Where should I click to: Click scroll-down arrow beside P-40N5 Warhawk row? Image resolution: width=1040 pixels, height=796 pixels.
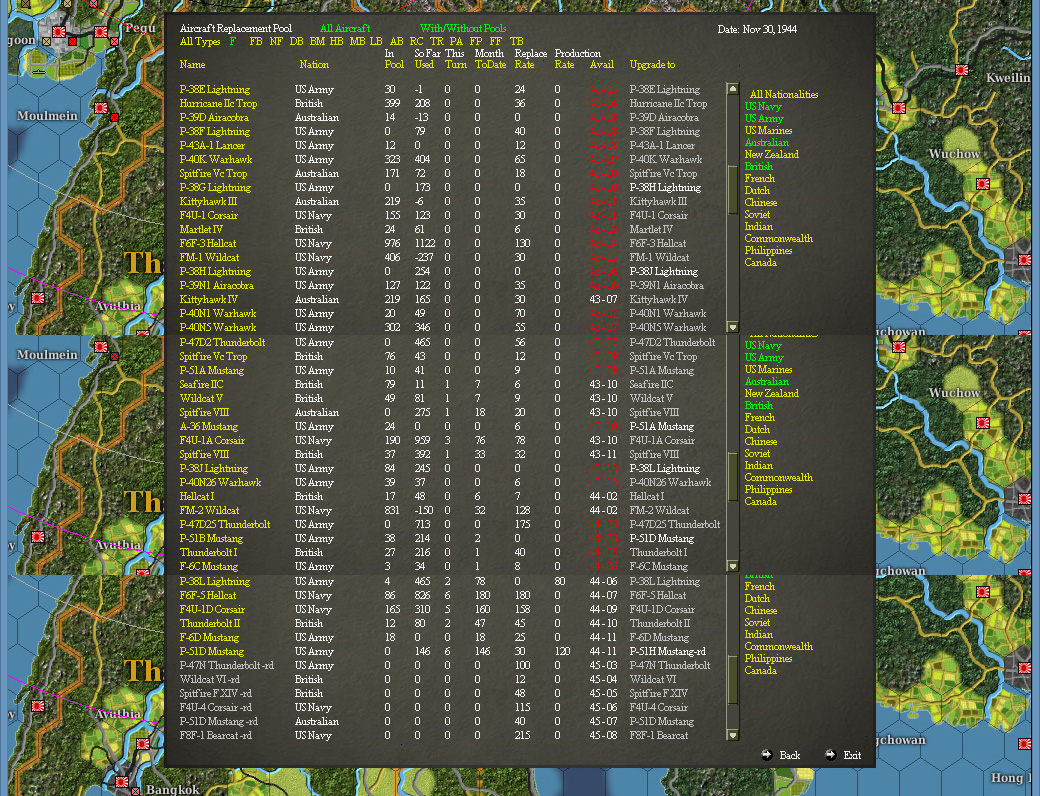(733, 327)
